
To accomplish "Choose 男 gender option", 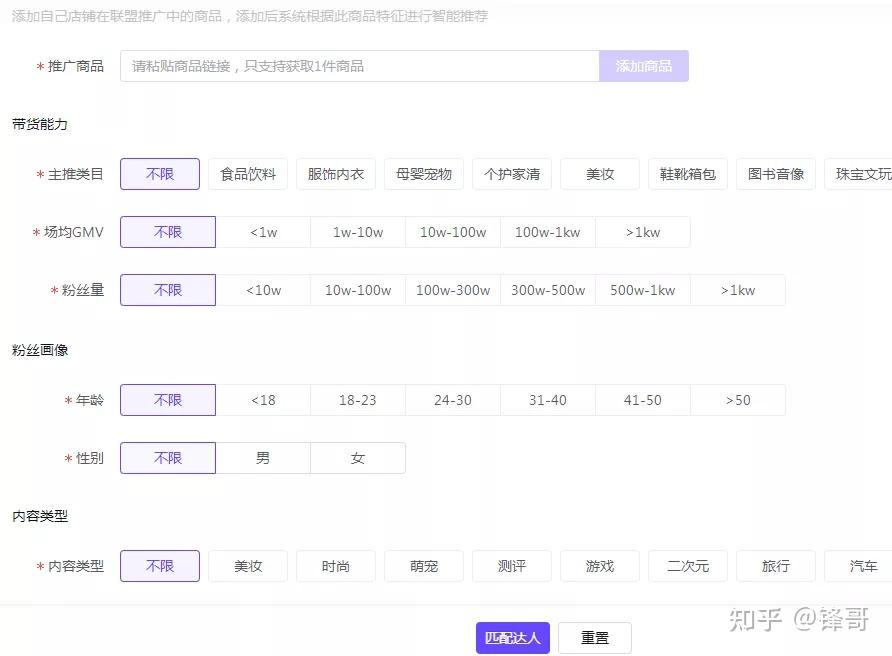I will (x=263, y=458).
